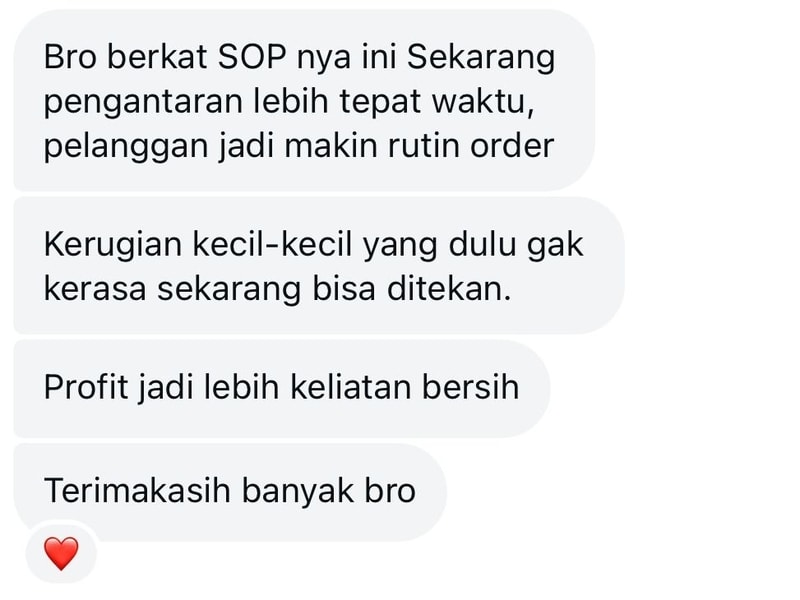Screen dimensions: 800x600
Task: Click the line "pengantaran lebih tepat waktu,"
Action: (x=289, y=102)
